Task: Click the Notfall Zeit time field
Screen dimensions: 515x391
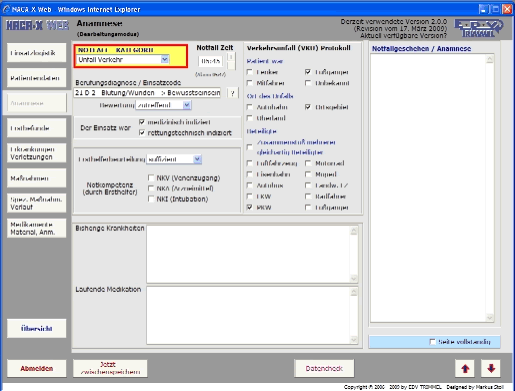Action: point(211,61)
